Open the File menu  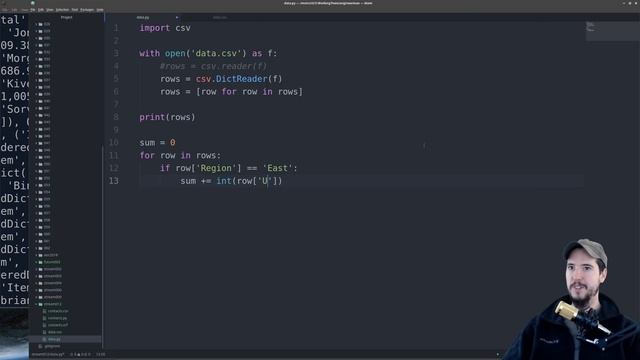pyautogui.click(x=33, y=10)
